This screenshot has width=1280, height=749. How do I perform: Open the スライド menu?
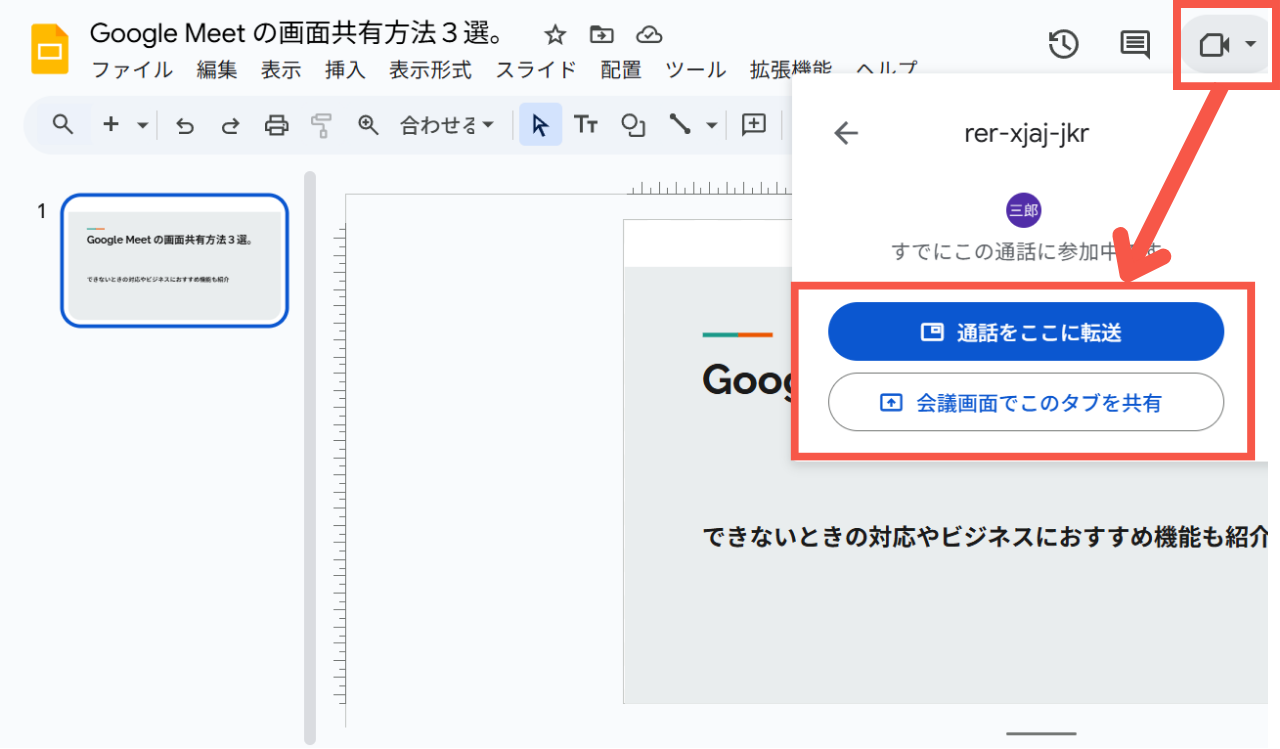(536, 70)
